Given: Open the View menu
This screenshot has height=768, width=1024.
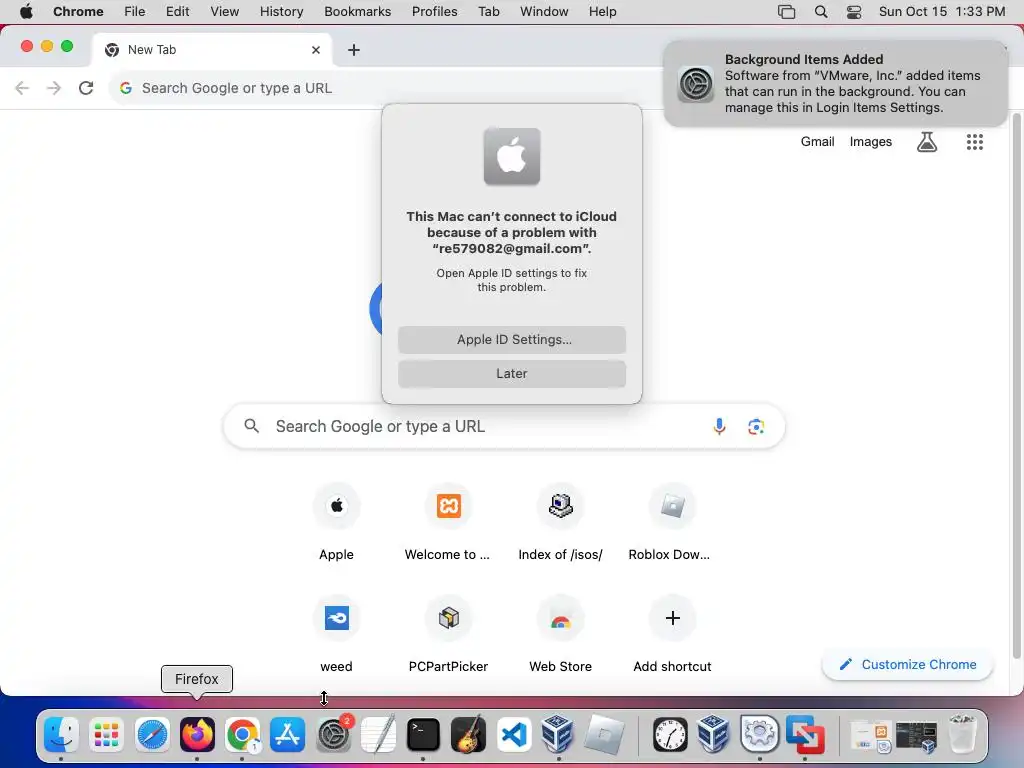Looking at the screenshot, I should tap(225, 12).
